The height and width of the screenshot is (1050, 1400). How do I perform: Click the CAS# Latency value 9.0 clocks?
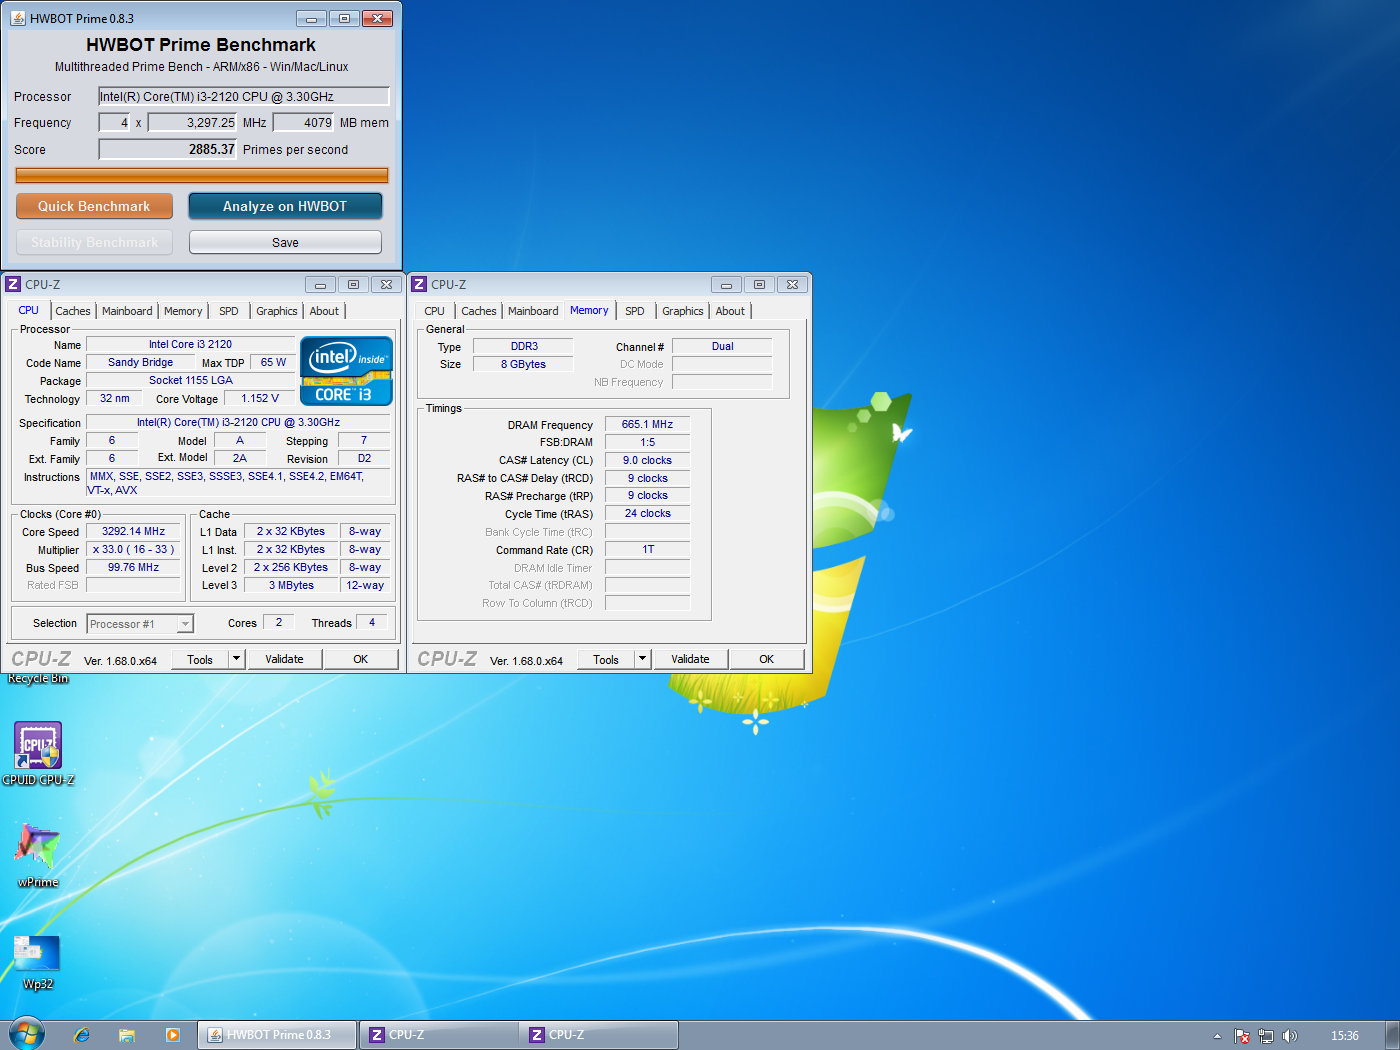[x=647, y=460]
